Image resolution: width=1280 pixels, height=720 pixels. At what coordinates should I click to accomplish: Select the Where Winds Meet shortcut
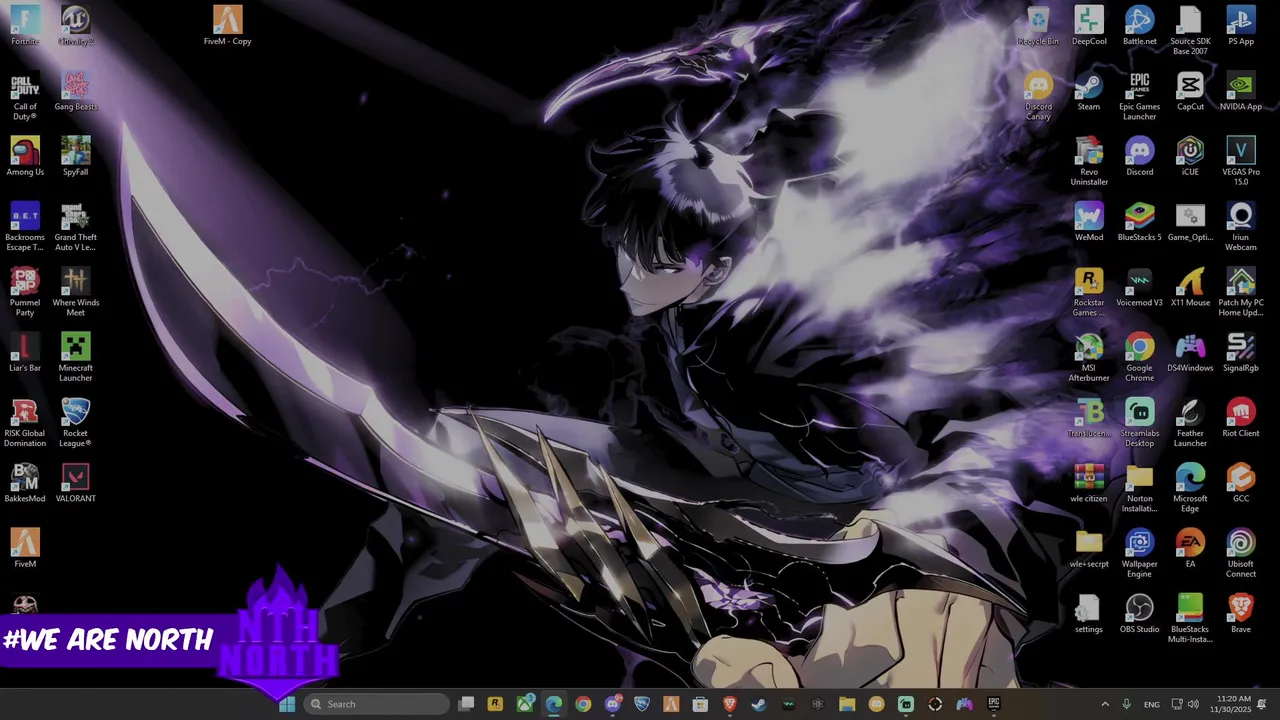[x=76, y=292]
